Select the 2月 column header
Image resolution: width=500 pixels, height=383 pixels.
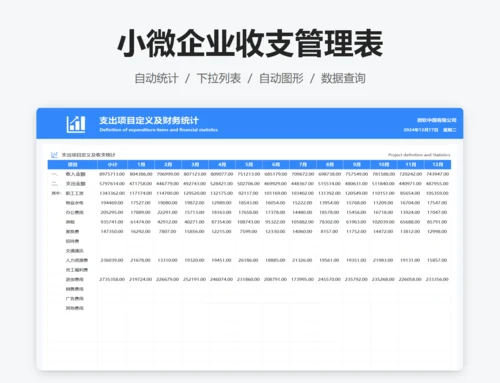(168, 164)
